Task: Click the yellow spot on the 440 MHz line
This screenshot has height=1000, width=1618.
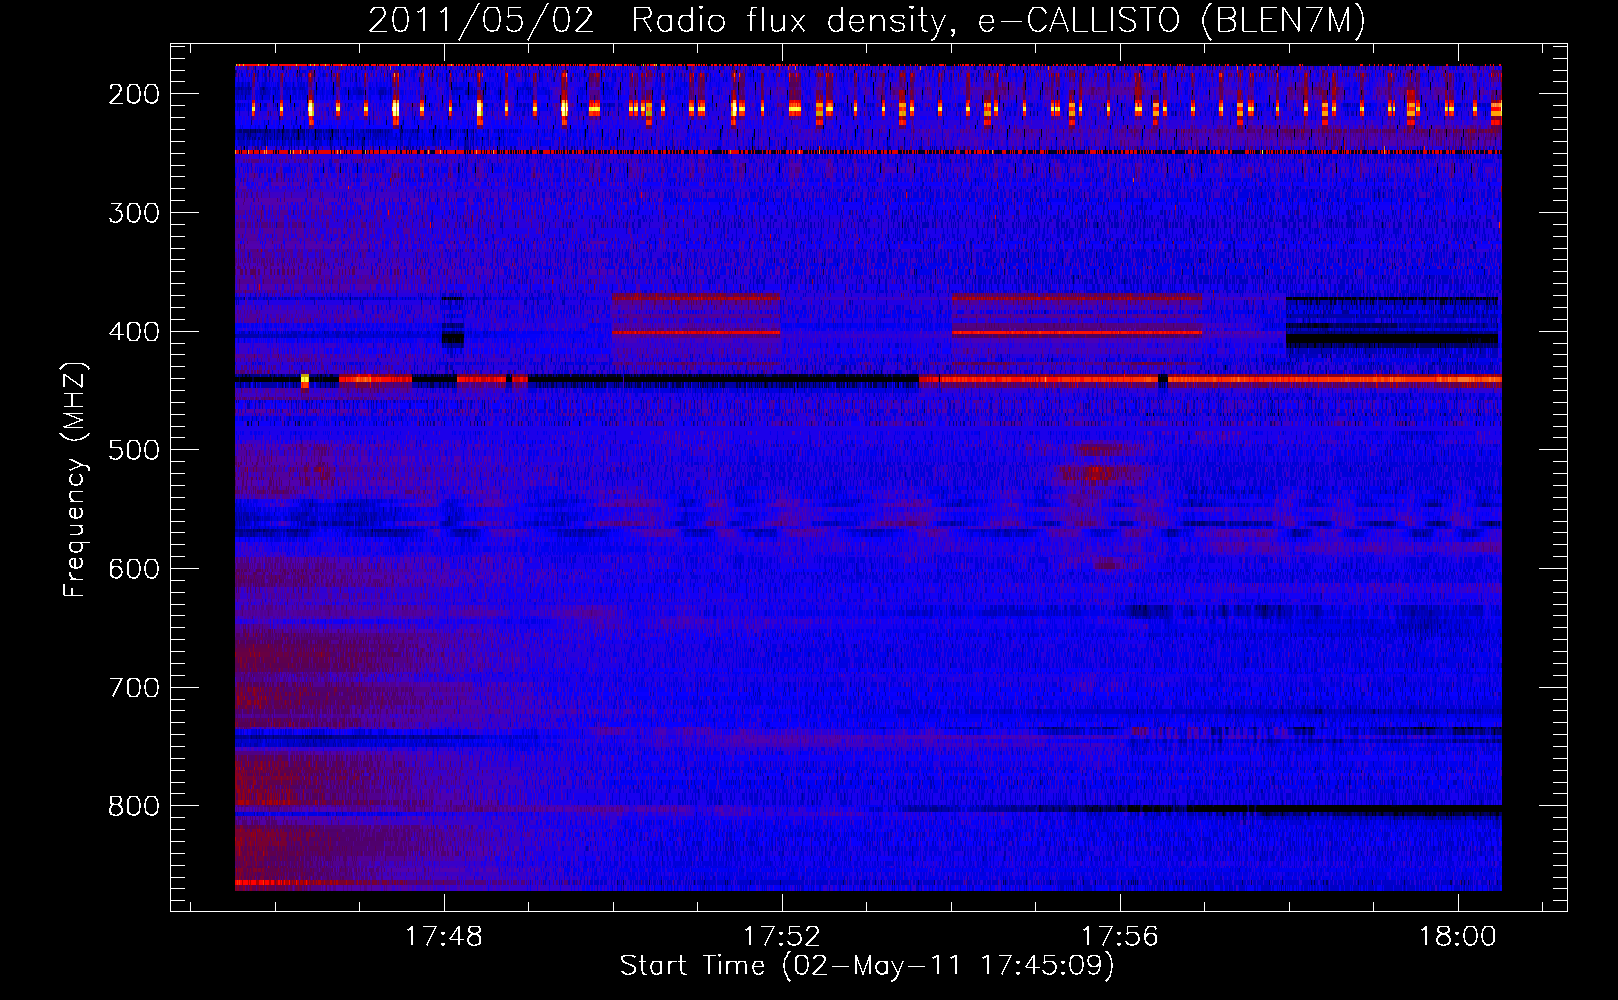Action: (x=305, y=380)
